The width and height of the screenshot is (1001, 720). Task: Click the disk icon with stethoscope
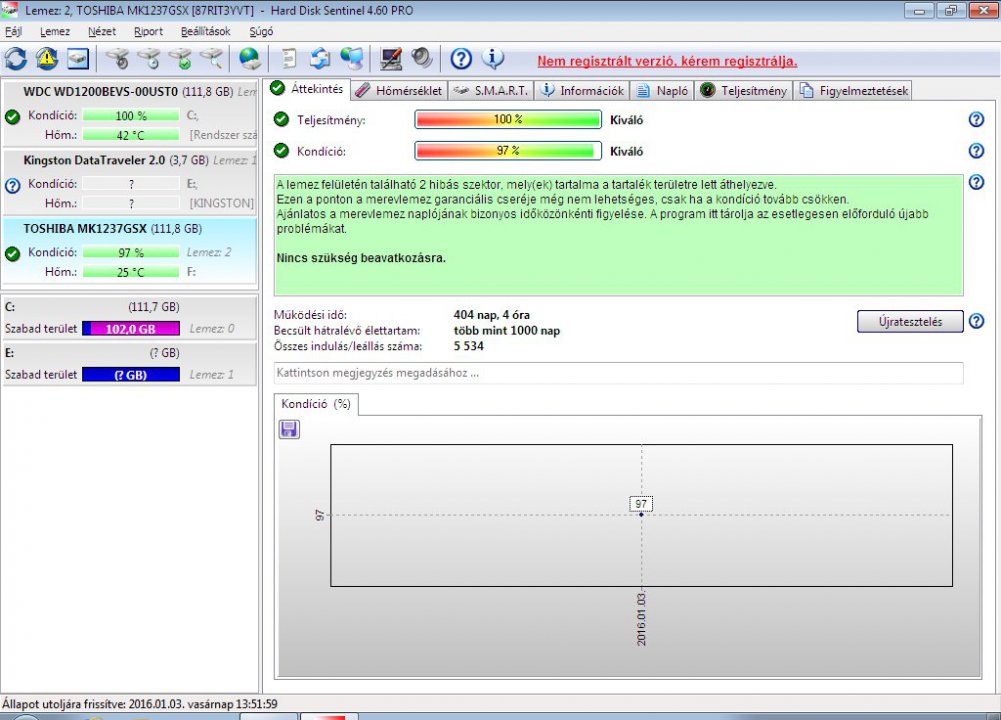tap(117, 59)
